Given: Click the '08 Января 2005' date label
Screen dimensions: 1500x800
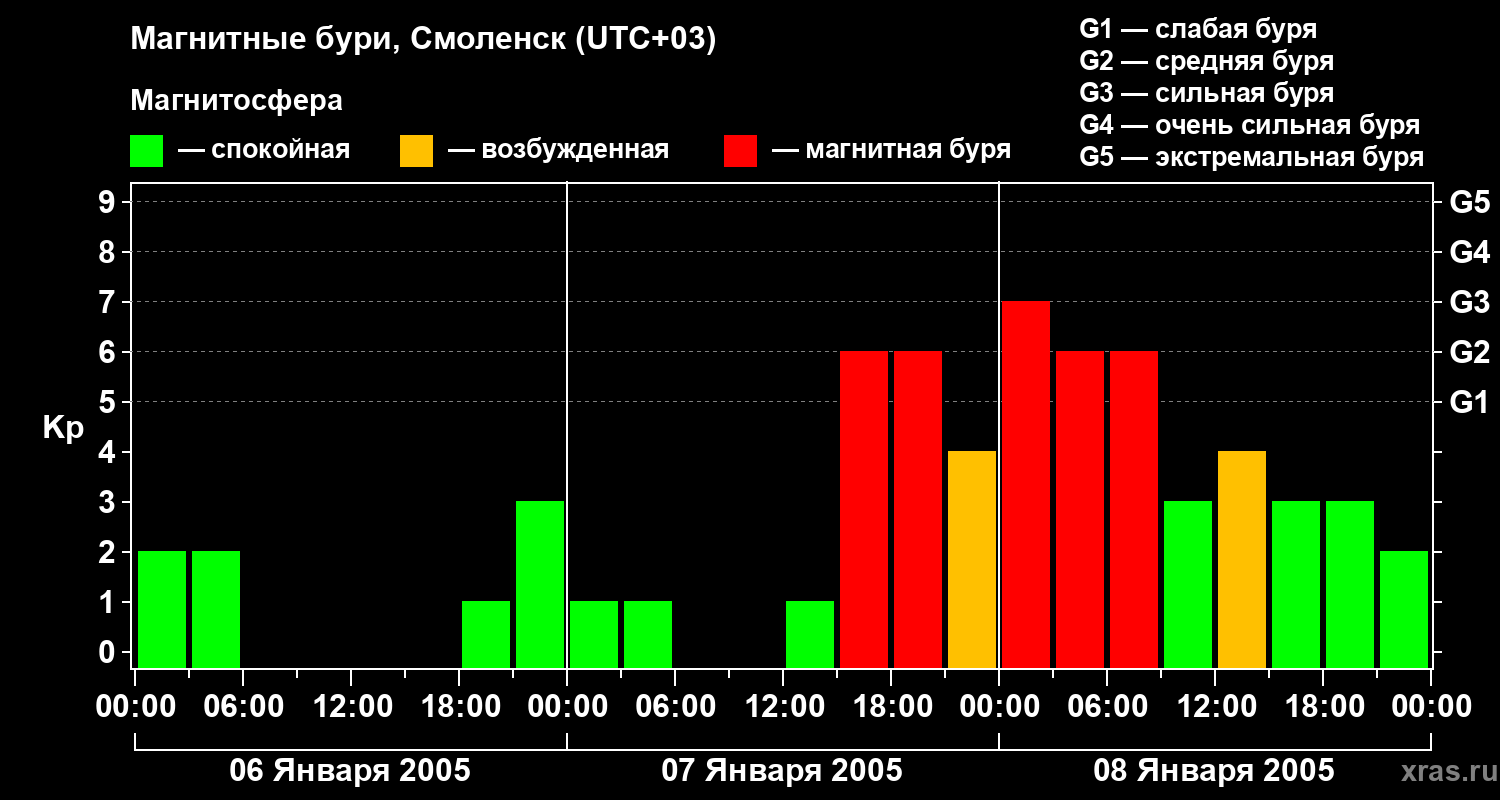Looking at the screenshot, I should coord(1214,771).
